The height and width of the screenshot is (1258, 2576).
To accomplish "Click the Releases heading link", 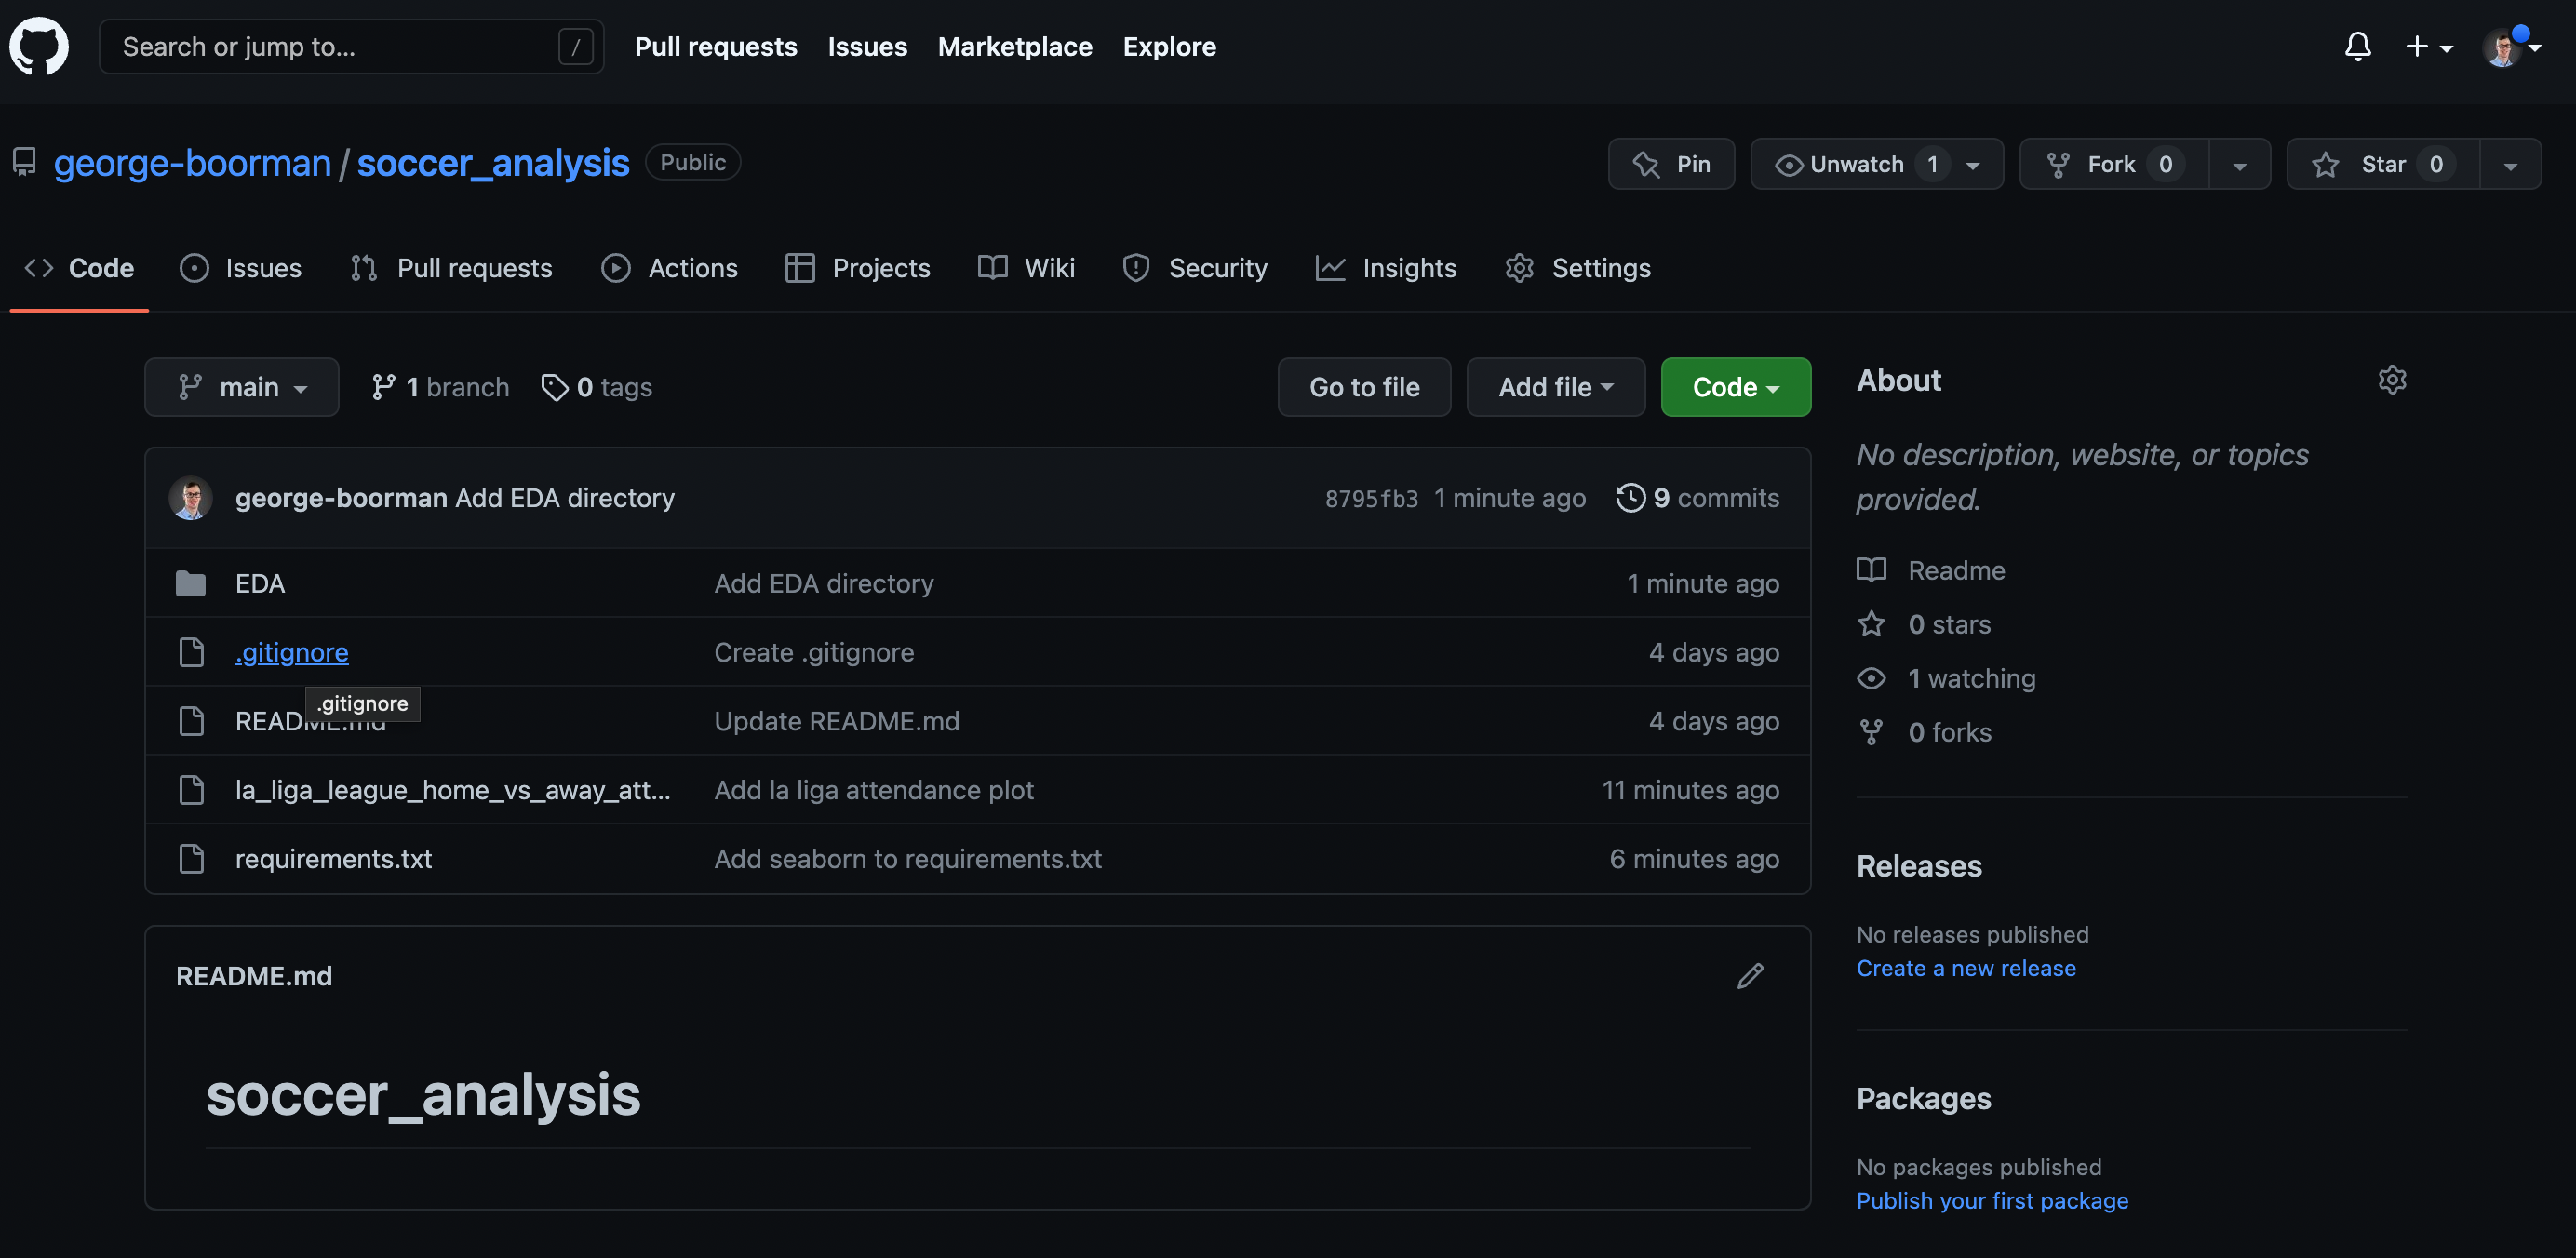I will pos(1919,866).
